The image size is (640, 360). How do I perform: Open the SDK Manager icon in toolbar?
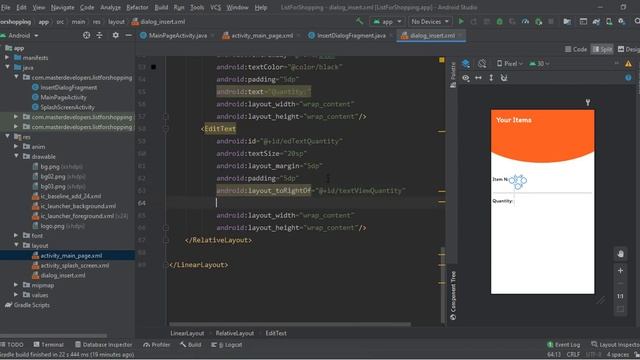pyautogui.click(x=622, y=21)
